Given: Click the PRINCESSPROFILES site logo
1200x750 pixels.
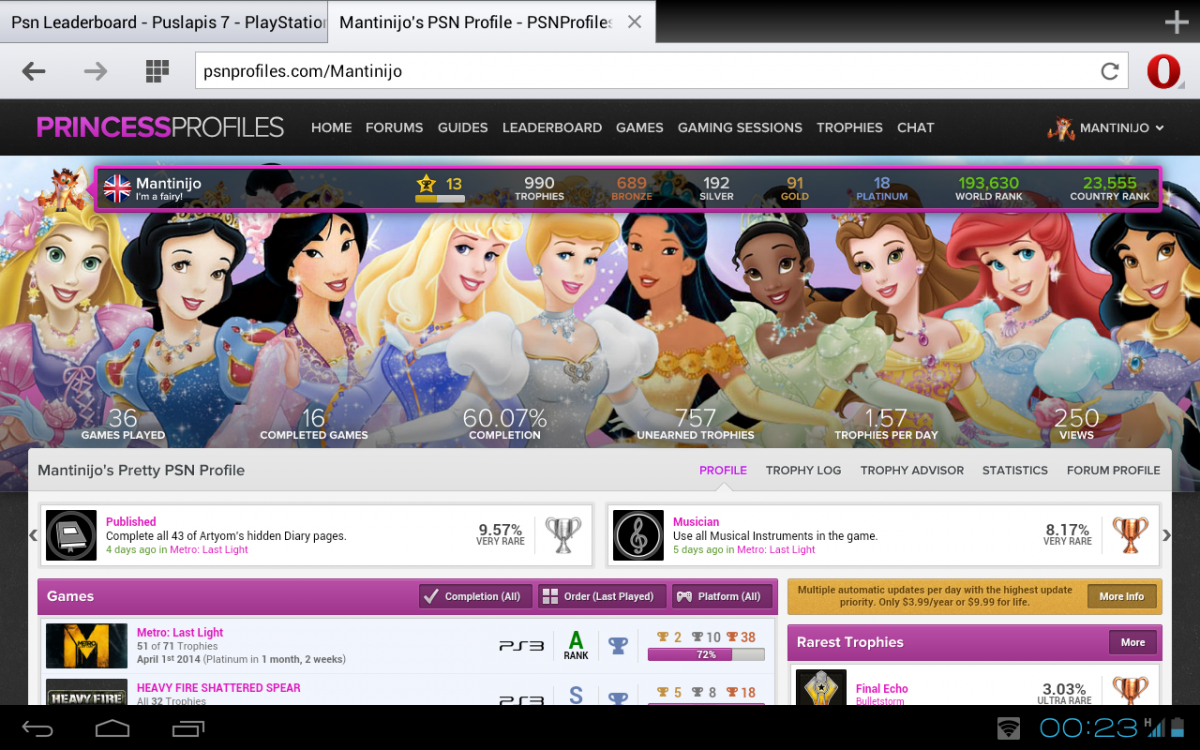Looking at the screenshot, I should [160, 127].
